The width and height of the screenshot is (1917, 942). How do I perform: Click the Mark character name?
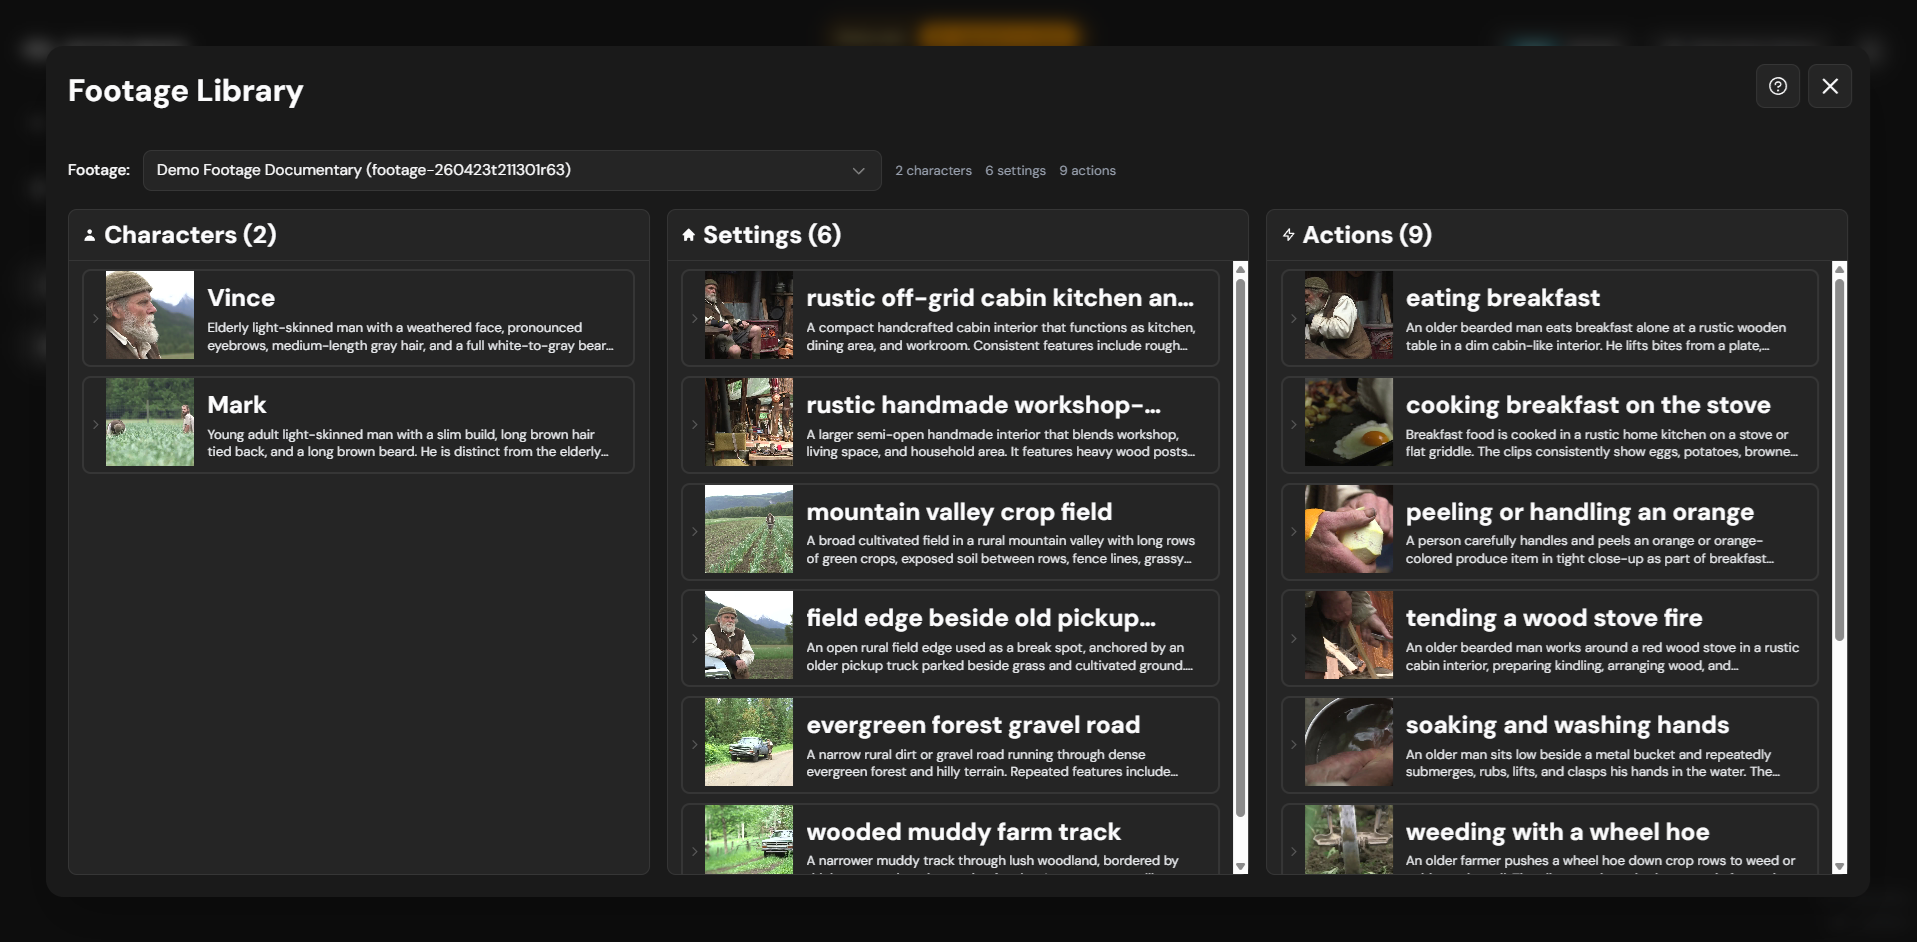237,405
